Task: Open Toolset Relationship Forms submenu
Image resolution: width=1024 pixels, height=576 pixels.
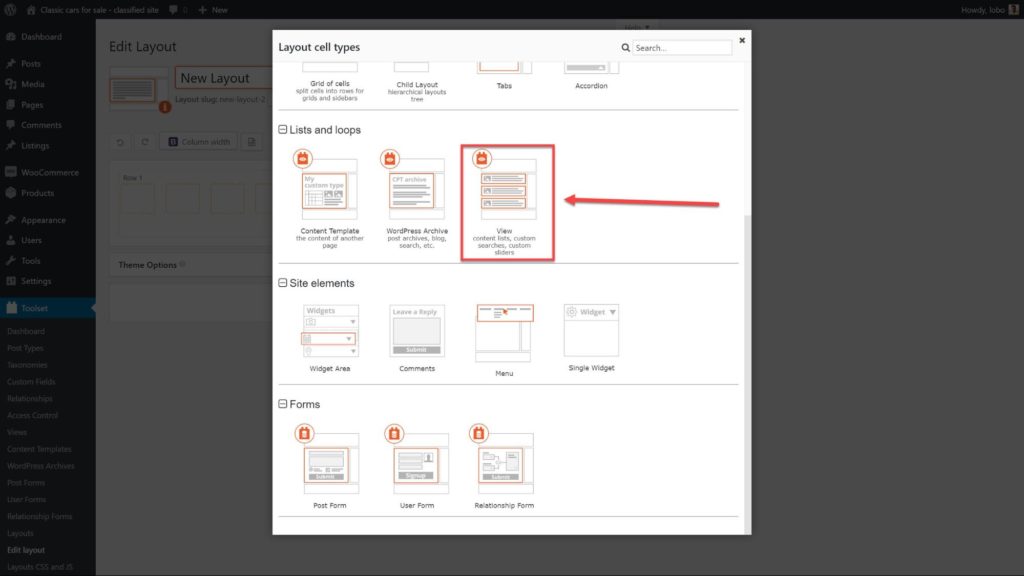Action: pos(40,517)
